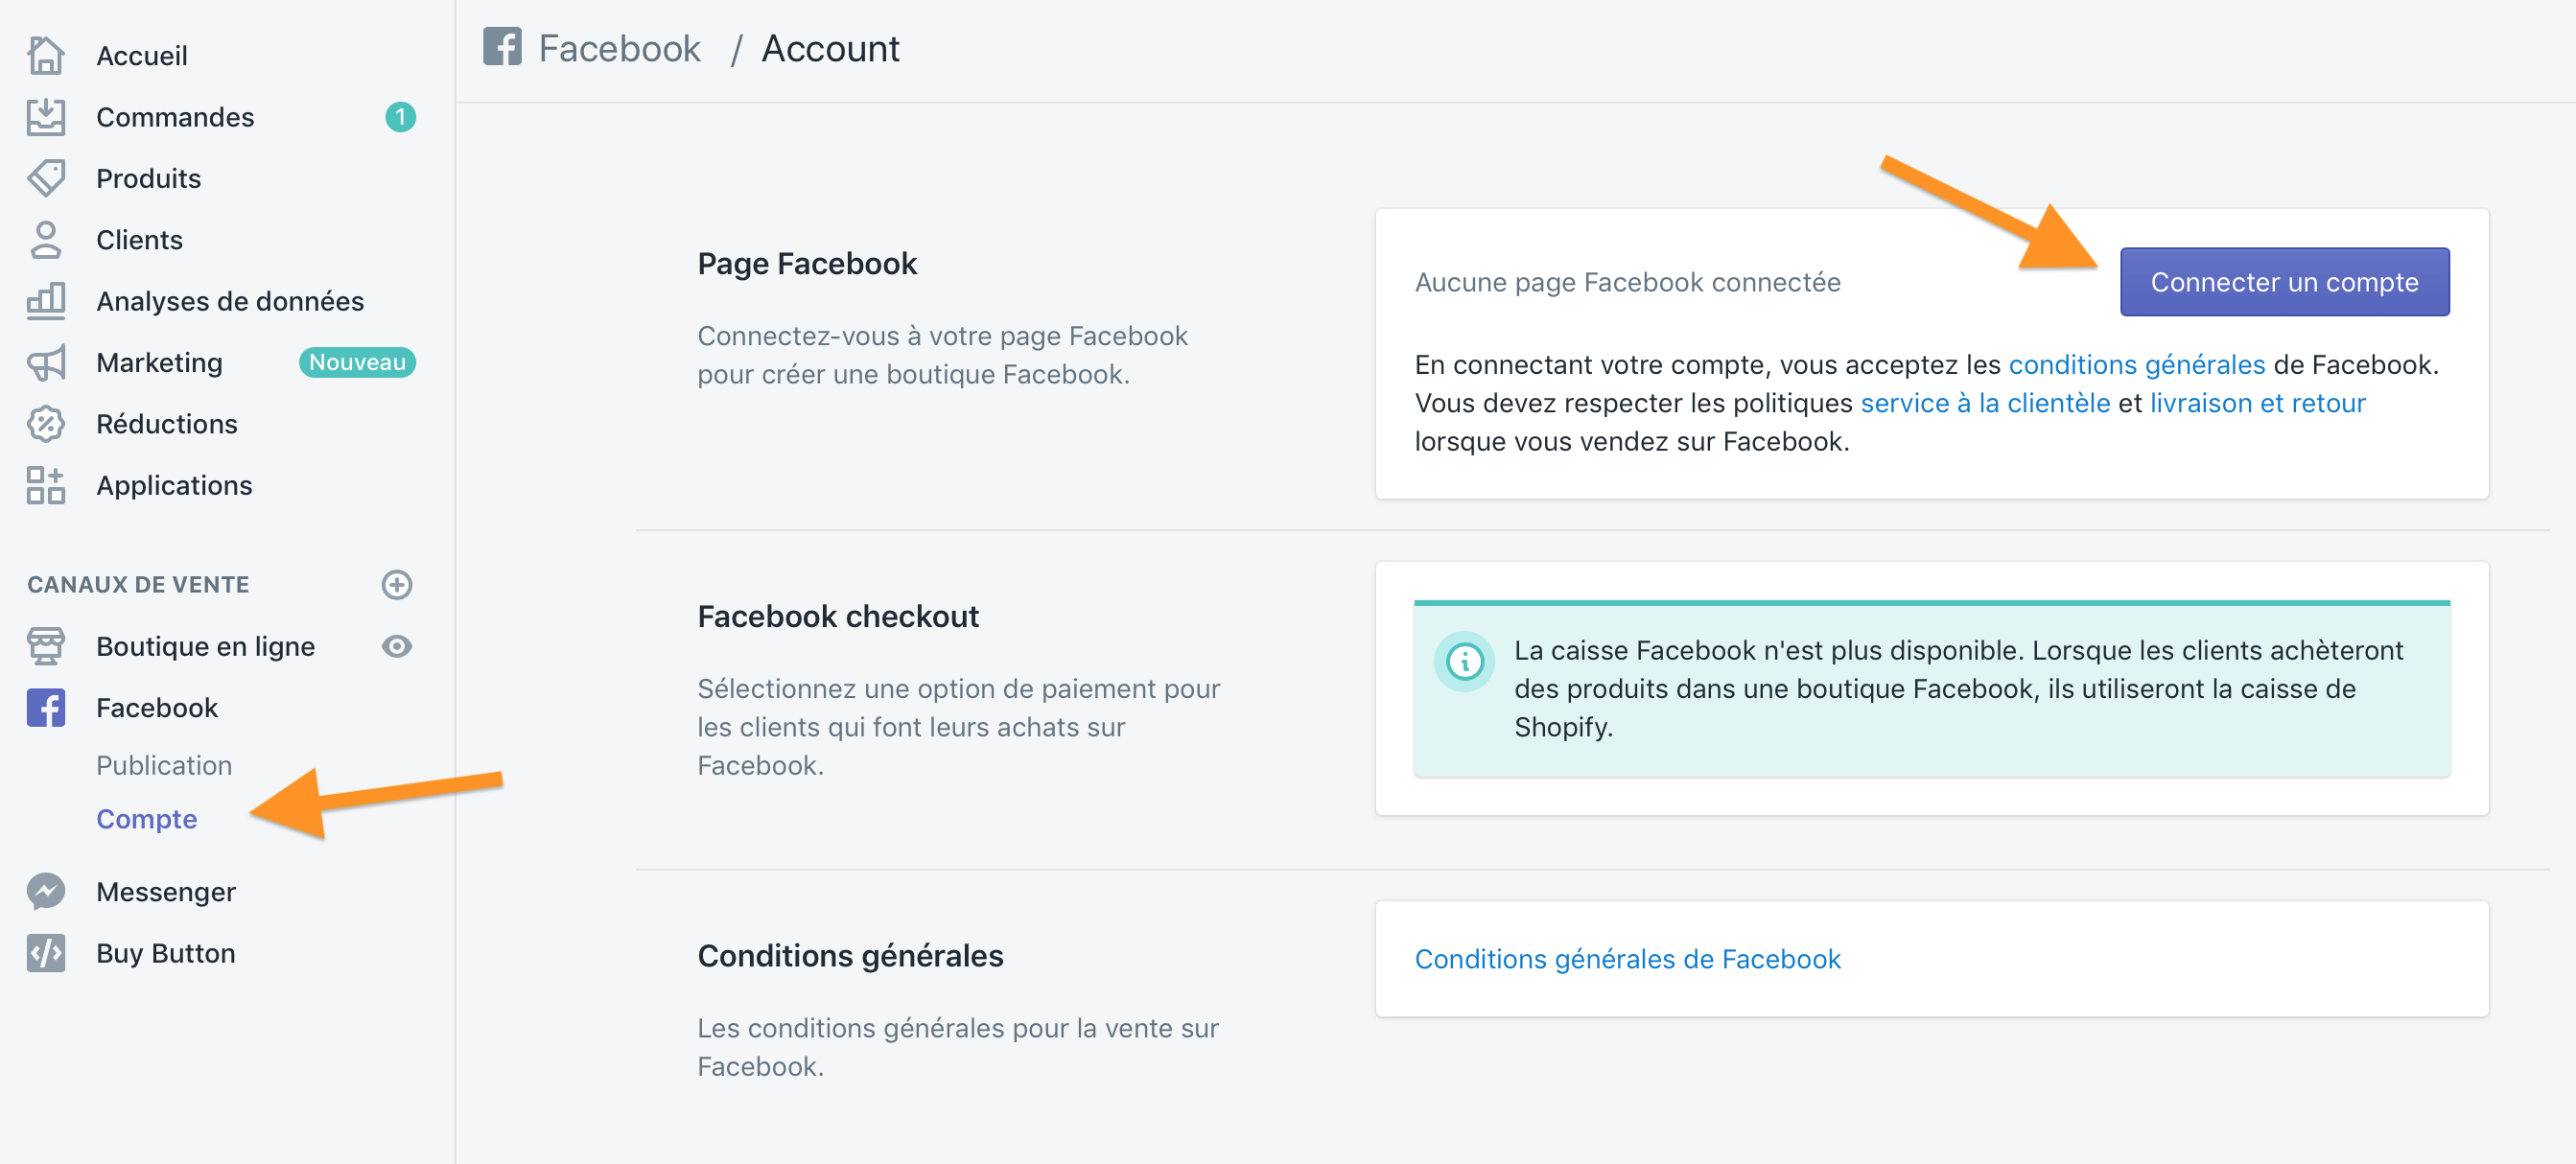
Task: View the online store via eye icon
Action: point(397,647)
